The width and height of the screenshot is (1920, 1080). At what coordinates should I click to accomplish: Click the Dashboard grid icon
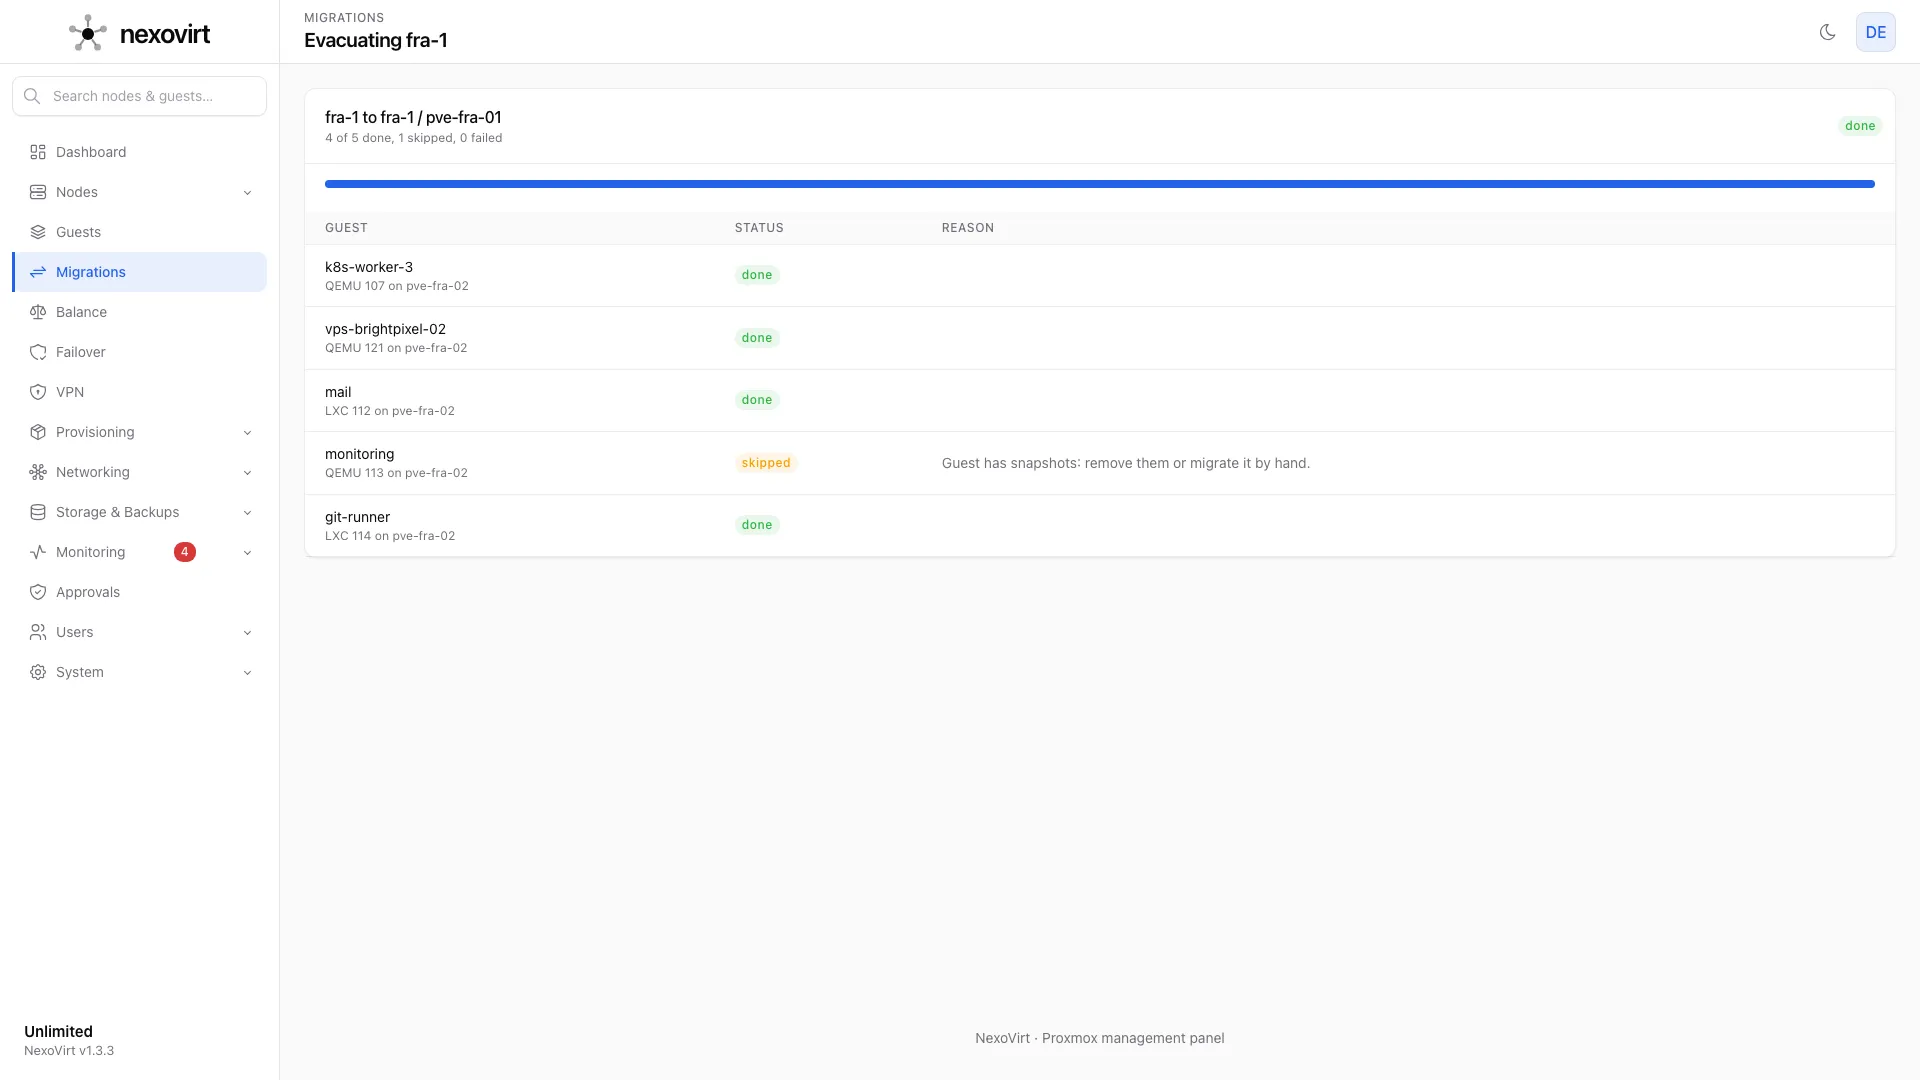click(x=38, y=152)
